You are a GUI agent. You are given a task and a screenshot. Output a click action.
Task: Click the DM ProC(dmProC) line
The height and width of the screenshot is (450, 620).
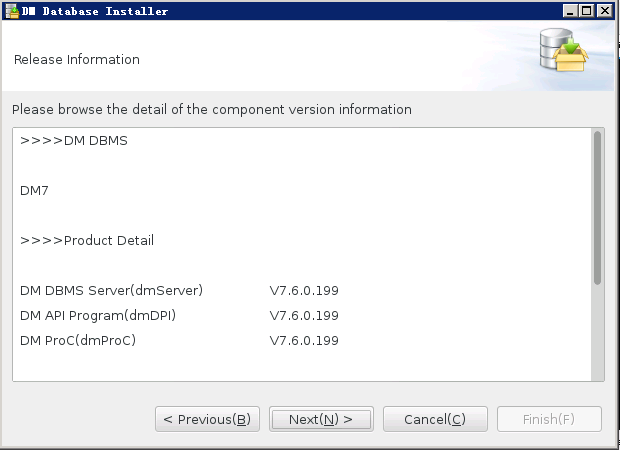179,340
